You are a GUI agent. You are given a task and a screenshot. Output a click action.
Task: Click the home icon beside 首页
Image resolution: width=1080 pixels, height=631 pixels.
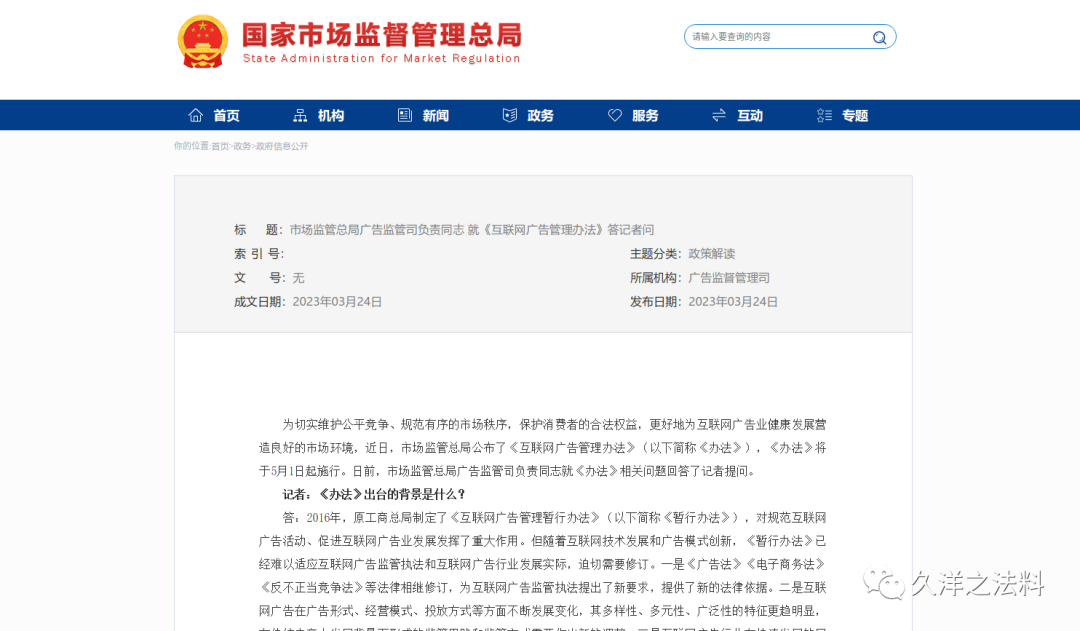point(196,114)
